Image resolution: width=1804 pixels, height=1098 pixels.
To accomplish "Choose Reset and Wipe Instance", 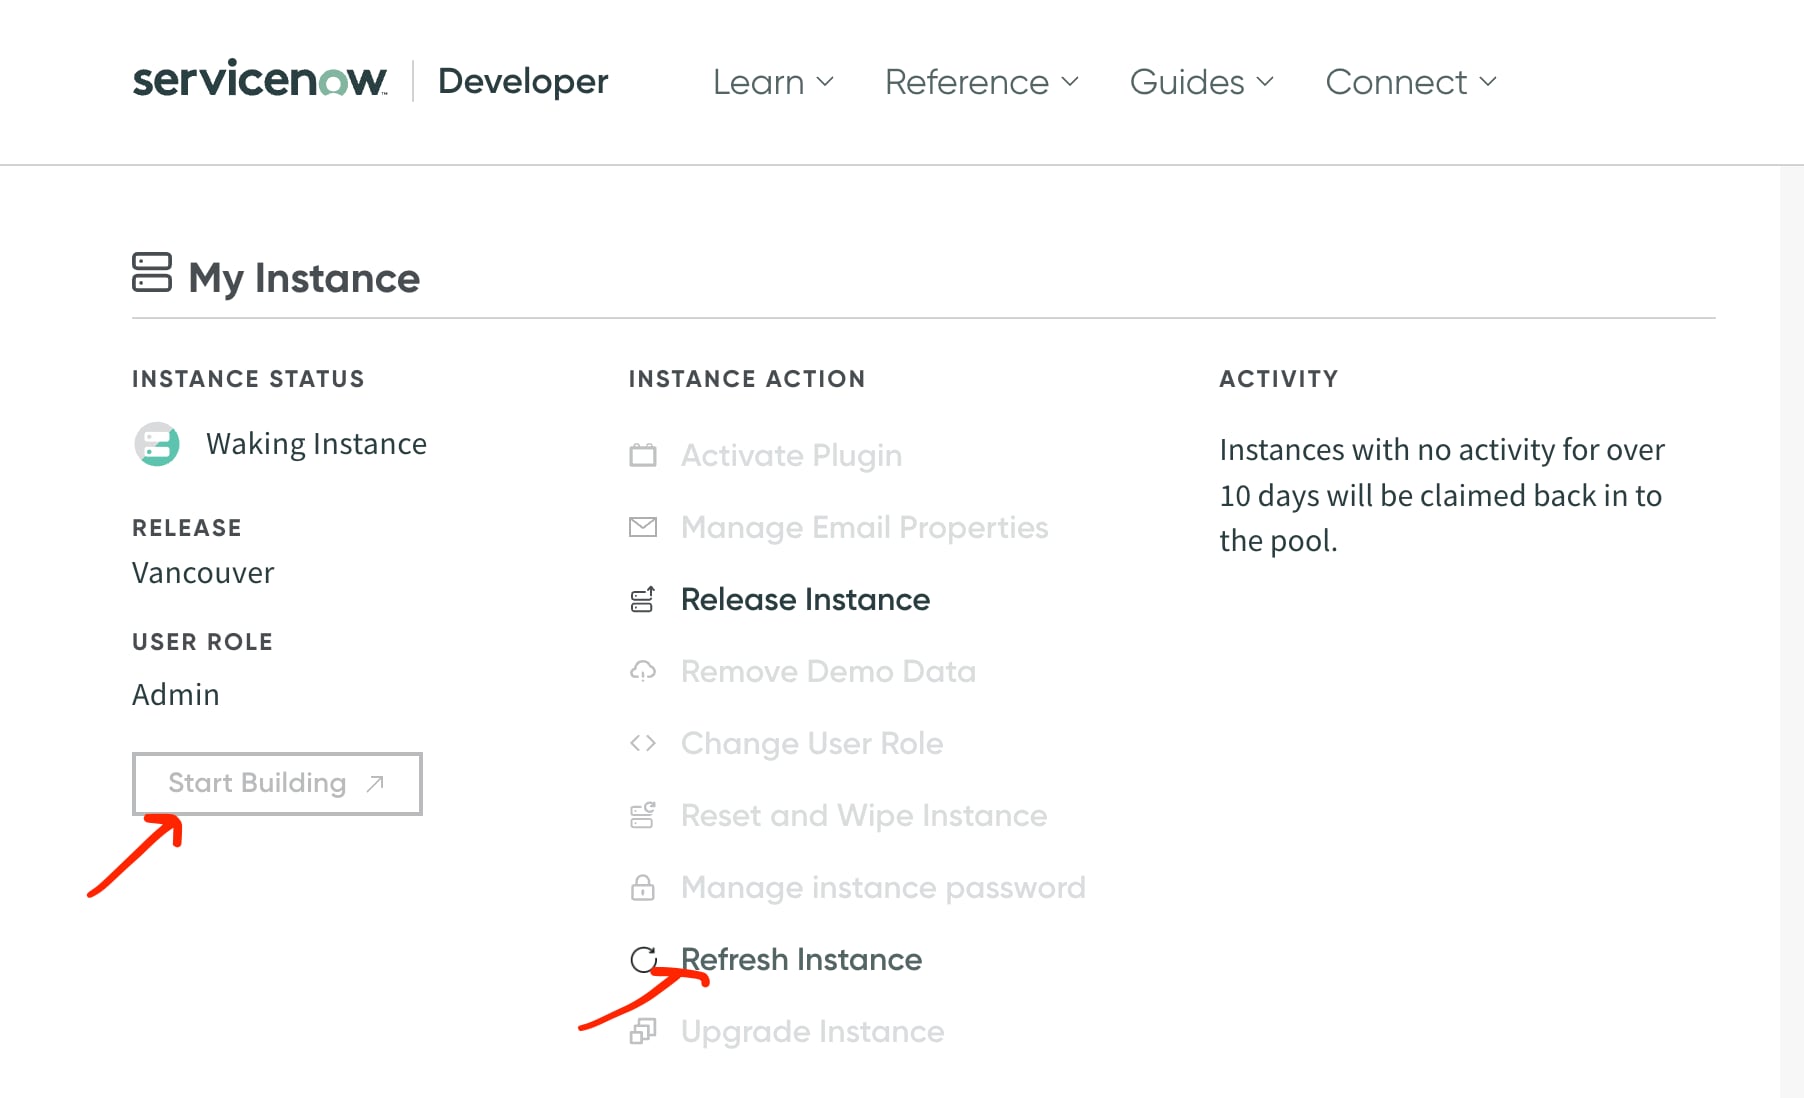I will click(864, 815).
